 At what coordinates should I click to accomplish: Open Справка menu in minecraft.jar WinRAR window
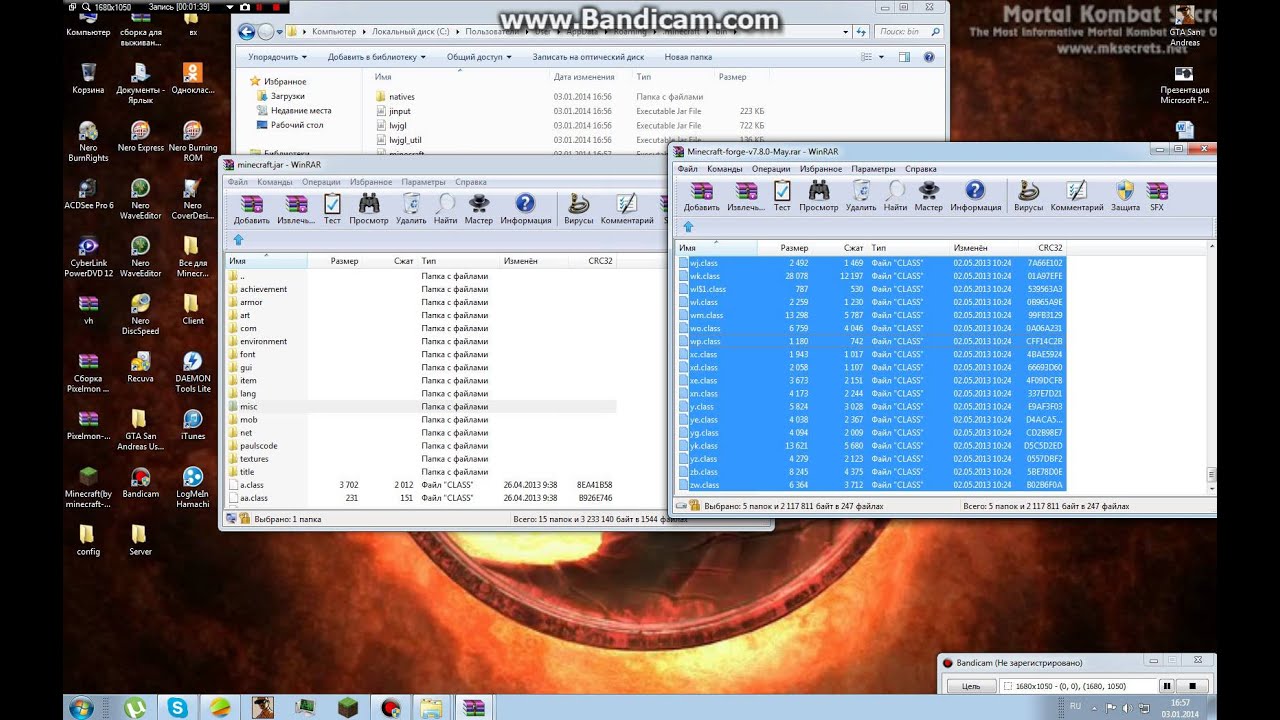coord(470,182)
